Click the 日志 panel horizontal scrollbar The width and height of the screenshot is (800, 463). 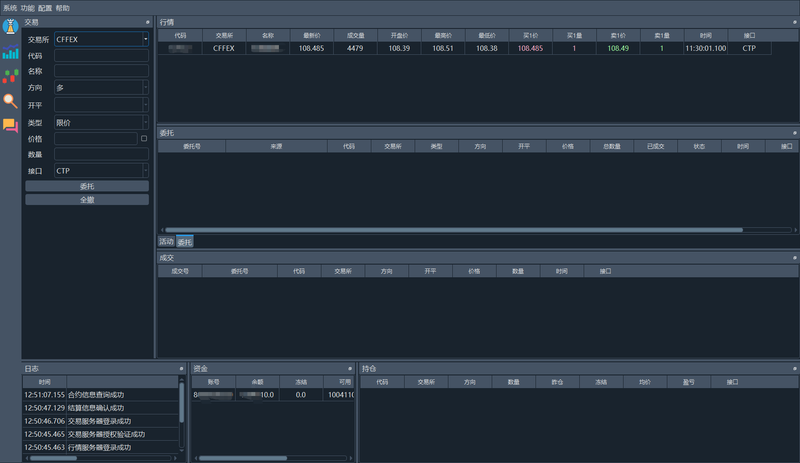[53, 458]
